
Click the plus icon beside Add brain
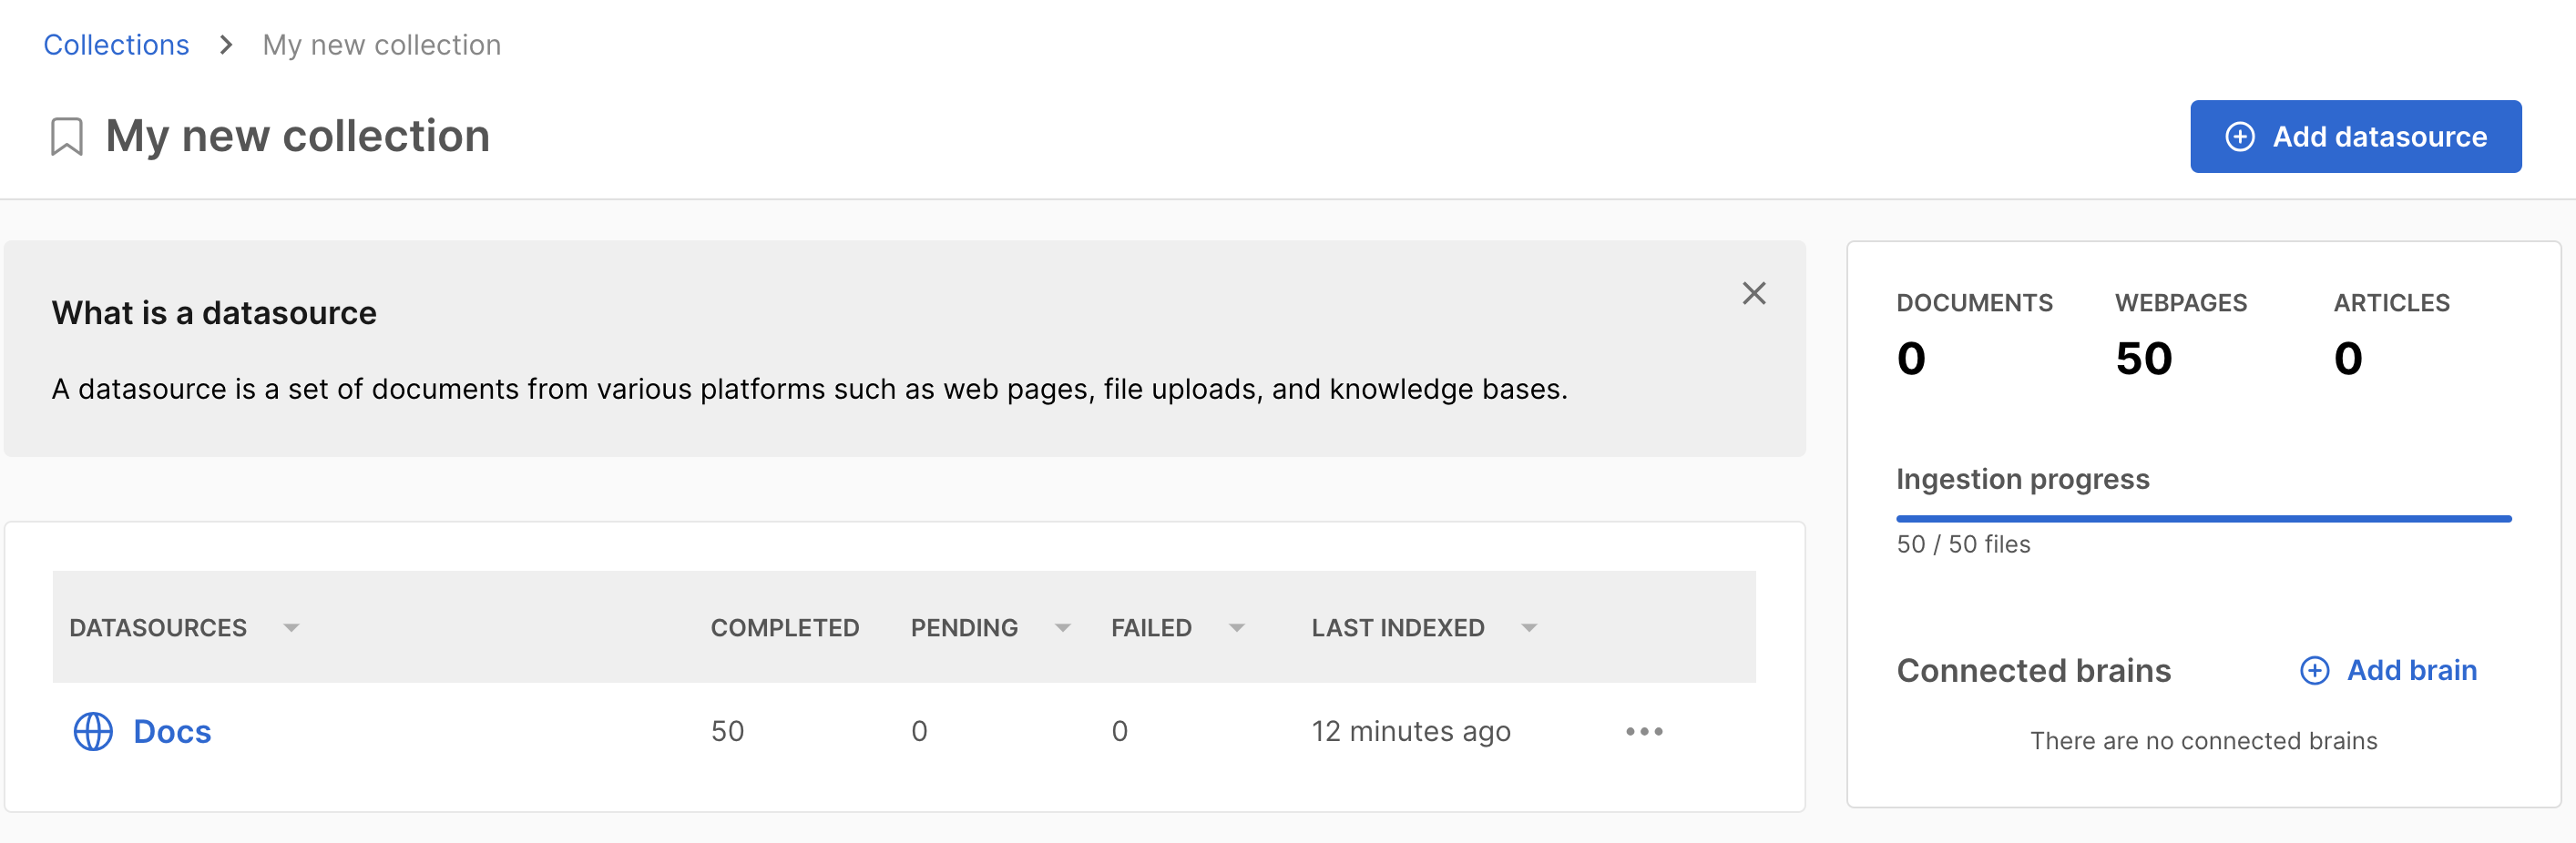coord(2314,670)
